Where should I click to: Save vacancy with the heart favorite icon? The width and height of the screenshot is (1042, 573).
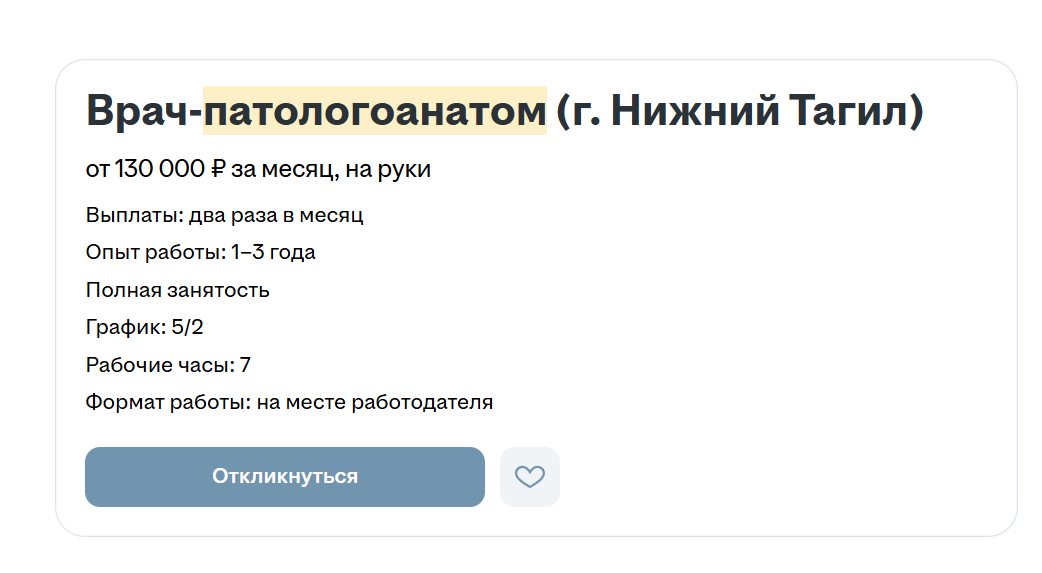click(530, 477)
